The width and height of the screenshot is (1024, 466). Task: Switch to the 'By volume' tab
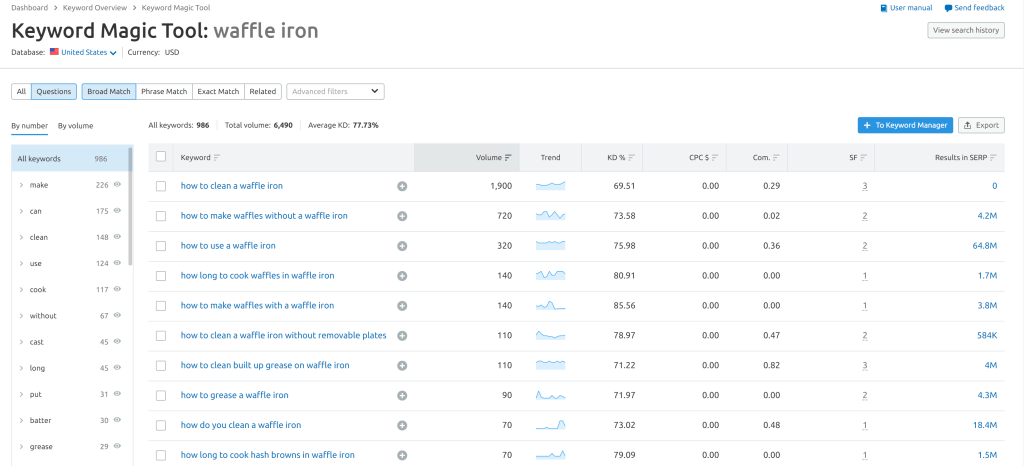click(75, 126)
